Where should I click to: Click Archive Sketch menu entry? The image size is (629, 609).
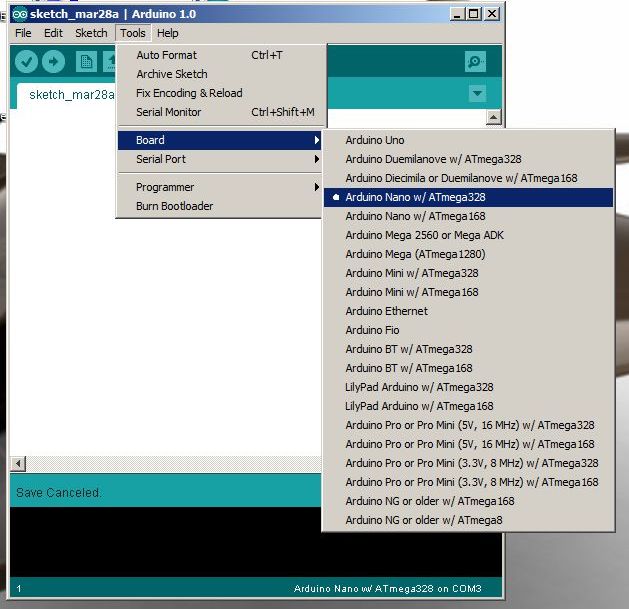click(172, 74)
